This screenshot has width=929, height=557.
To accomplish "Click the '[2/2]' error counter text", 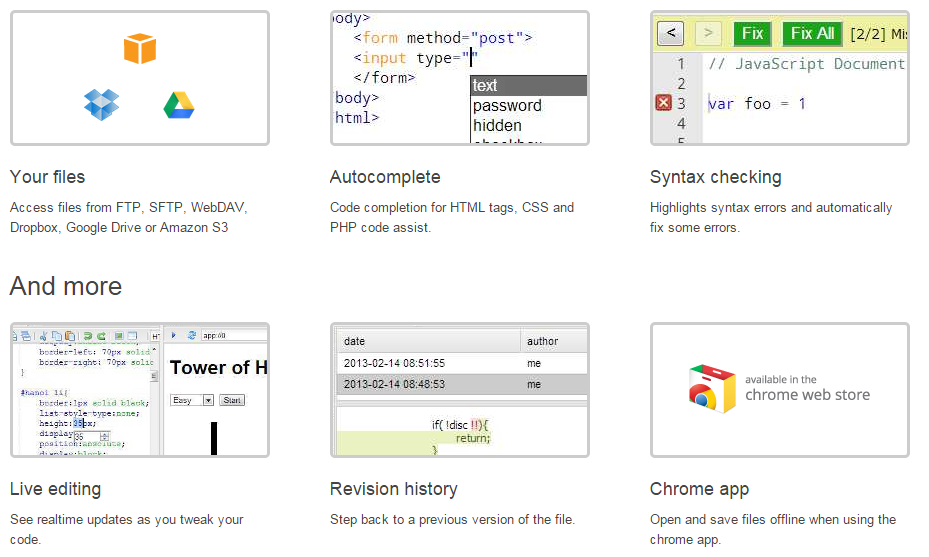I will [867, 34].
